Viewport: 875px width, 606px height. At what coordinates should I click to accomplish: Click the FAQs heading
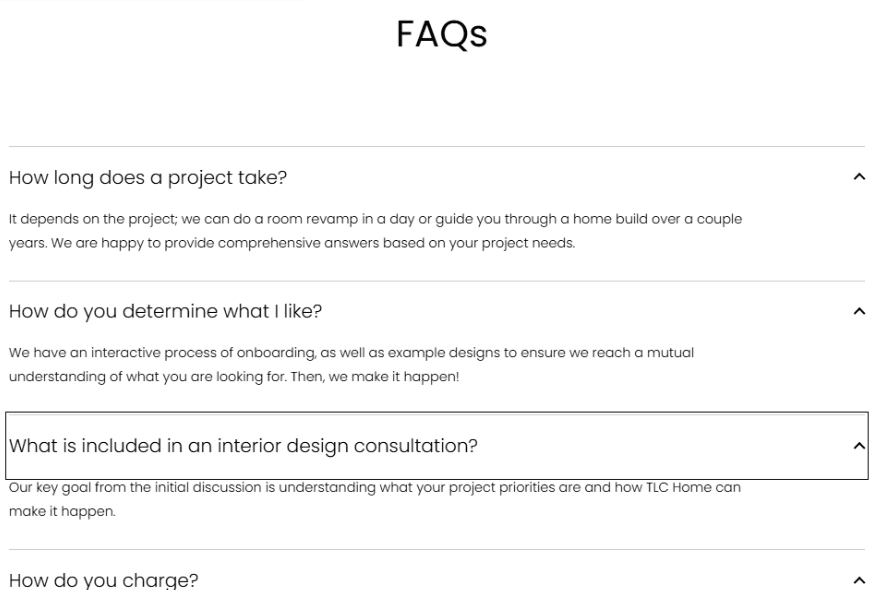click(441, 35)
